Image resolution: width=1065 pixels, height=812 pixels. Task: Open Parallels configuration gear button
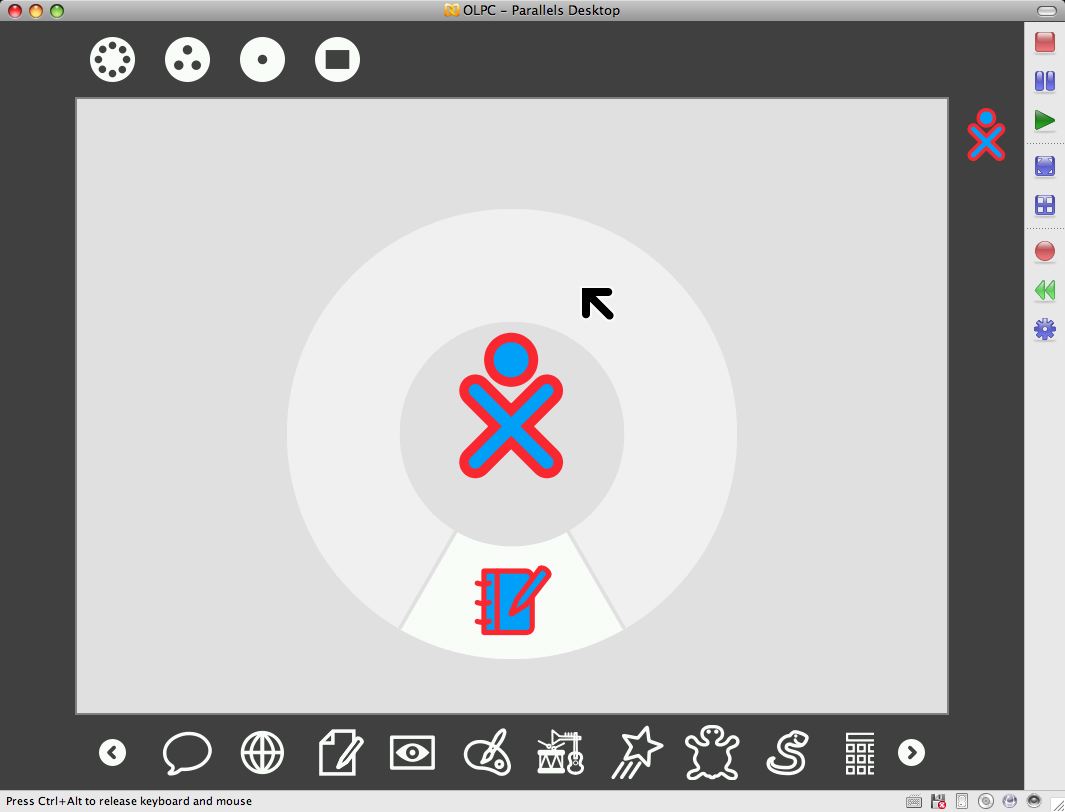1044,329
